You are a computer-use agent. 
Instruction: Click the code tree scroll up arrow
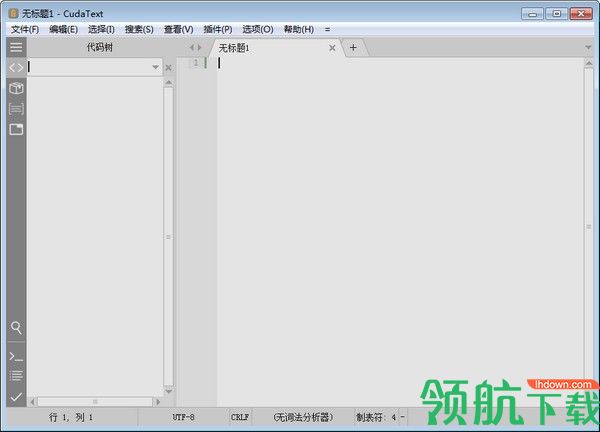click(168, 83)
